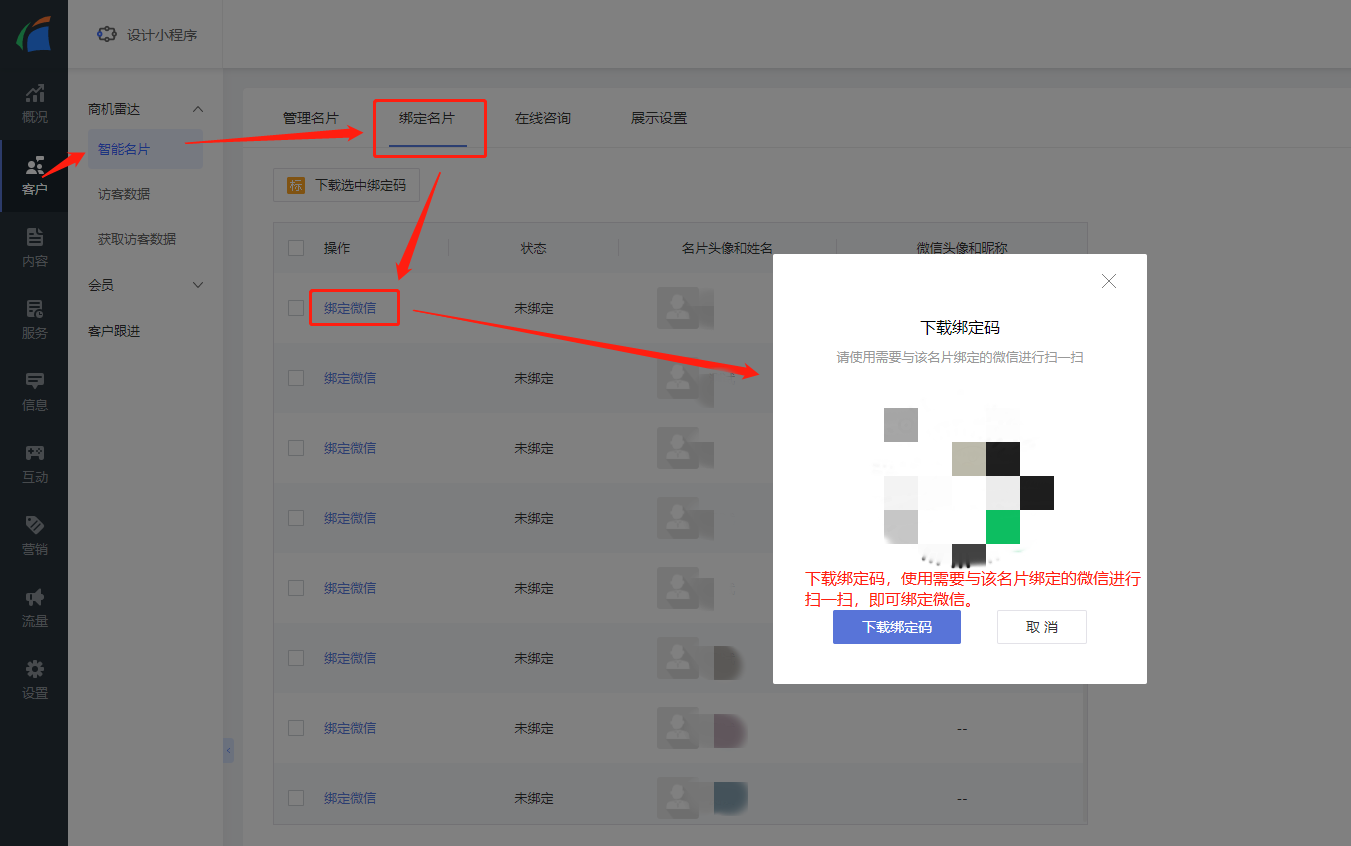The width and height of the screenshot is (1351, 846).
Task: Click 未绑定 status in the last row
Action: click(x=534, y=798)
